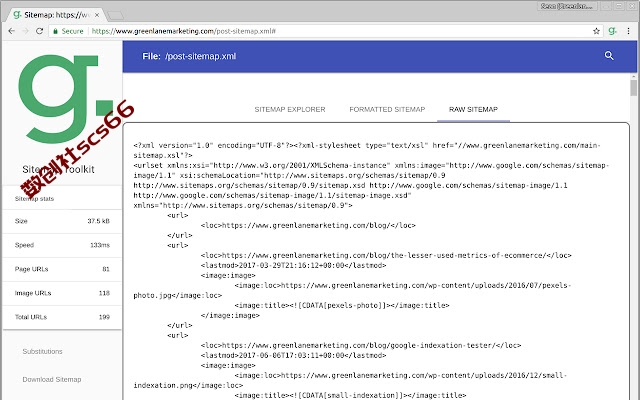The image size is (640, 400).
Task: Click the secure padlock icon
Action: tap(55, 31)
